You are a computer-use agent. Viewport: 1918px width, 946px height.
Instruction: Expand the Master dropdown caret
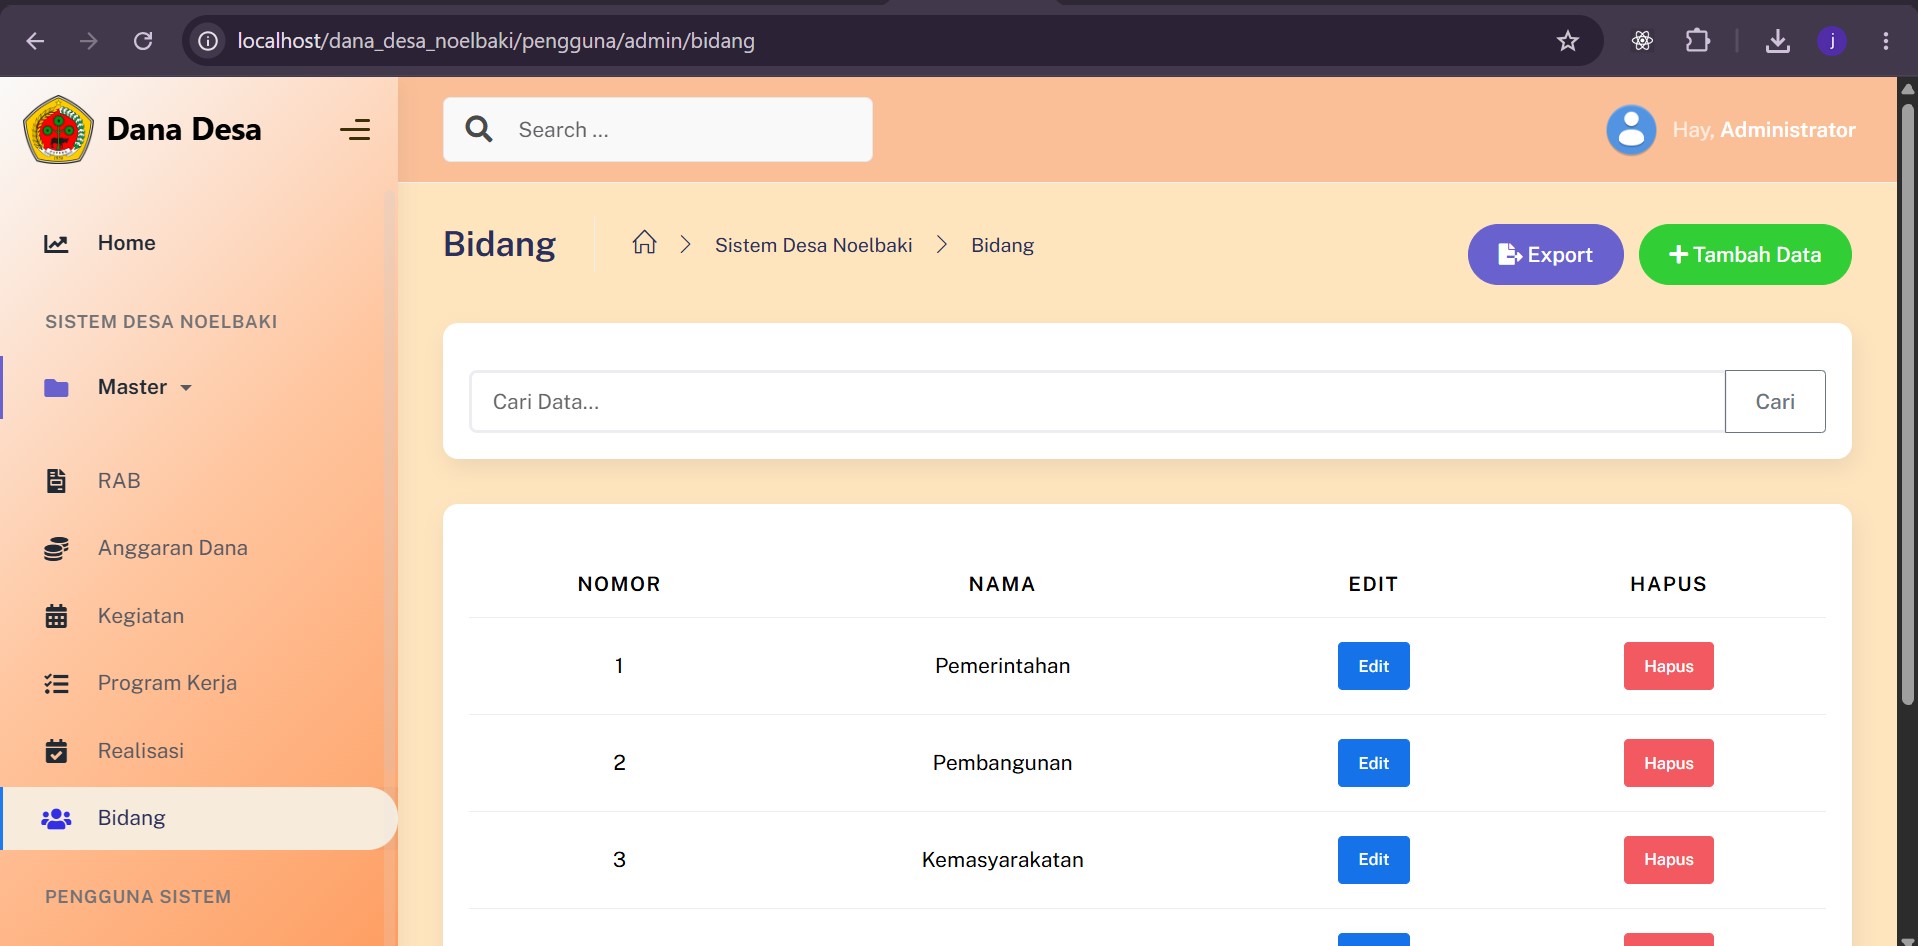(186, 388)
